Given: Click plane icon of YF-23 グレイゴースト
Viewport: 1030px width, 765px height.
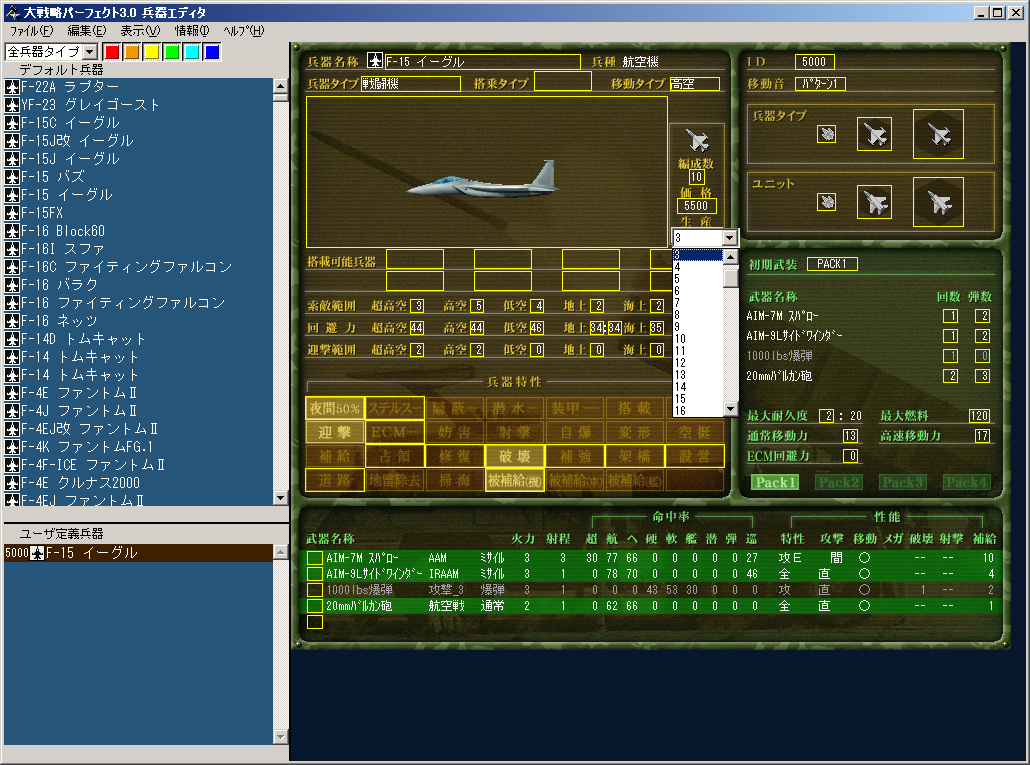Looking at the screenshot, I should [x=12, y=104].
